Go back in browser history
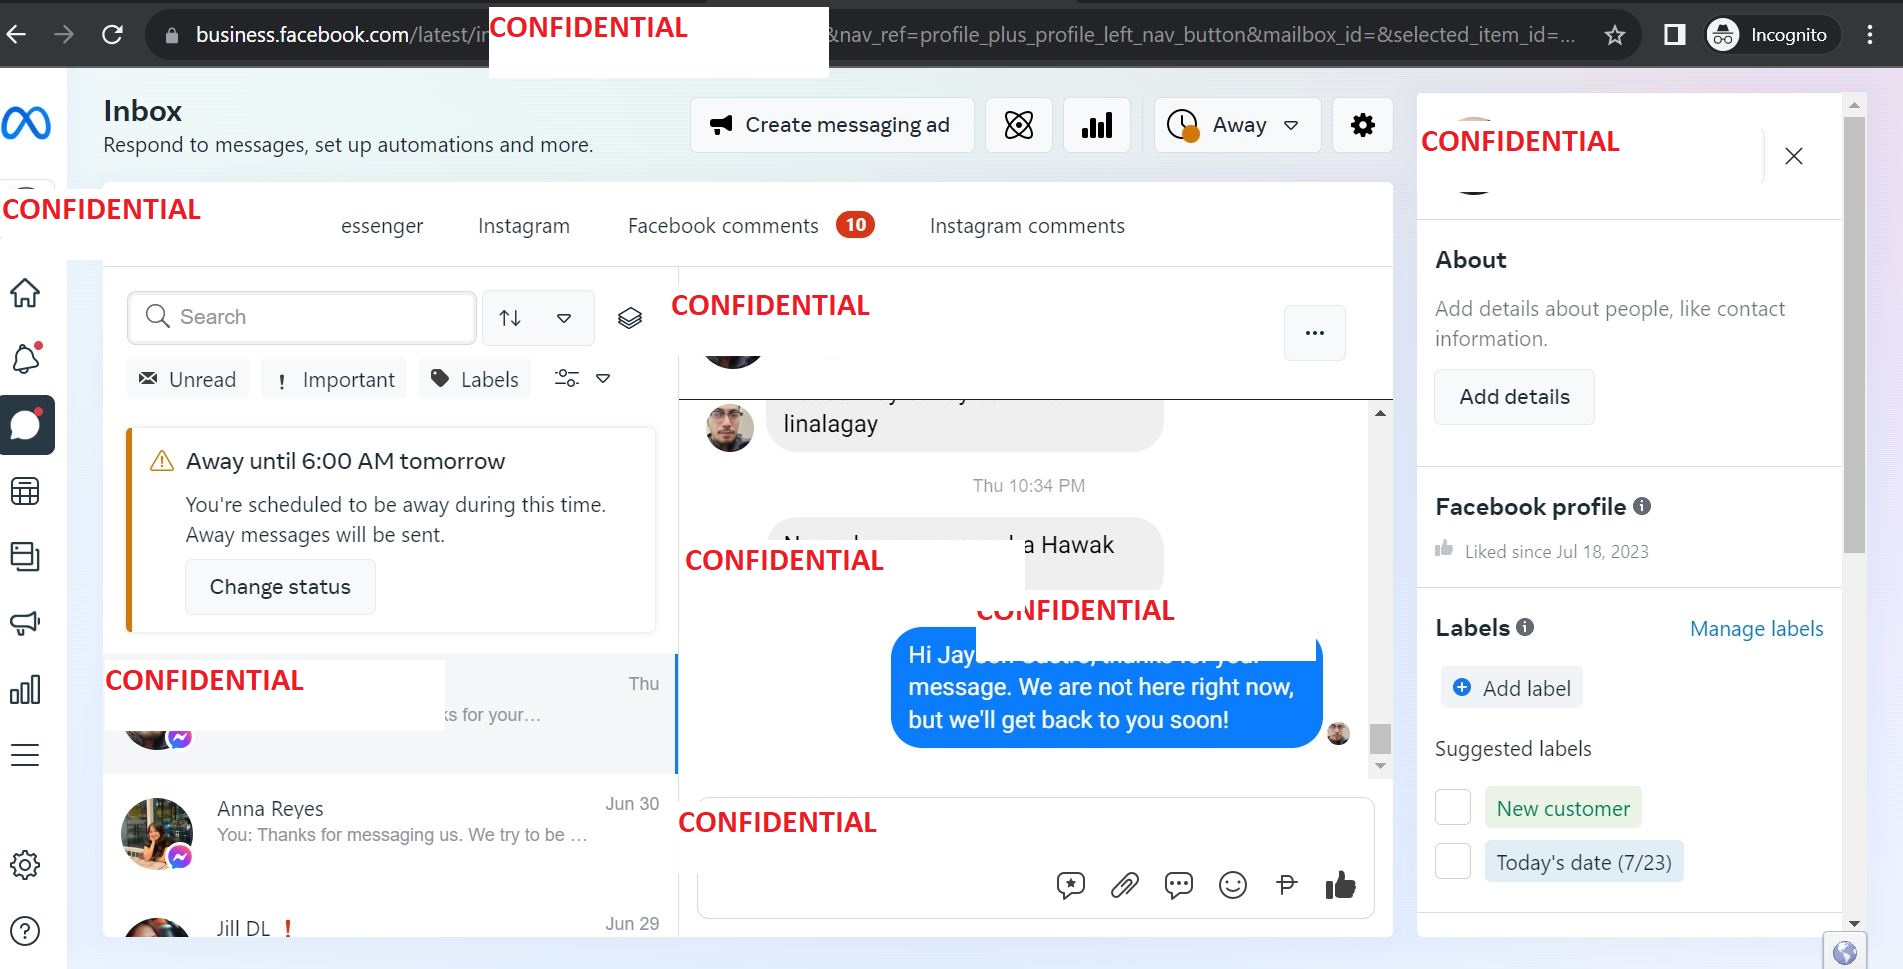Screen dimensions: 1903x969 coord(17,35)
